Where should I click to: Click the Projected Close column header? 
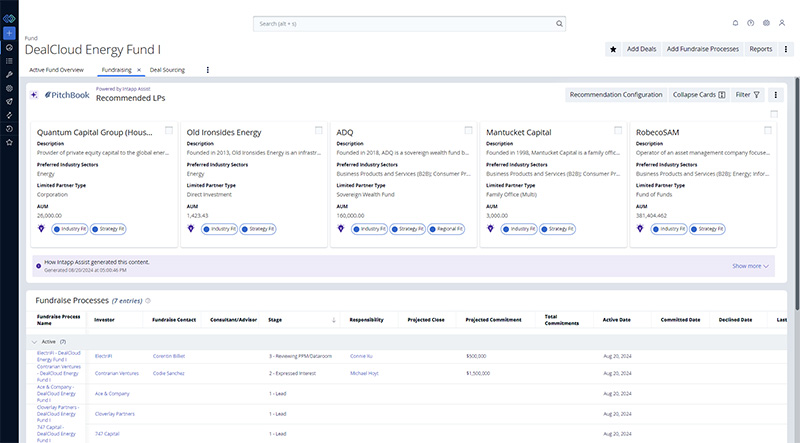[x=426, y=320]
